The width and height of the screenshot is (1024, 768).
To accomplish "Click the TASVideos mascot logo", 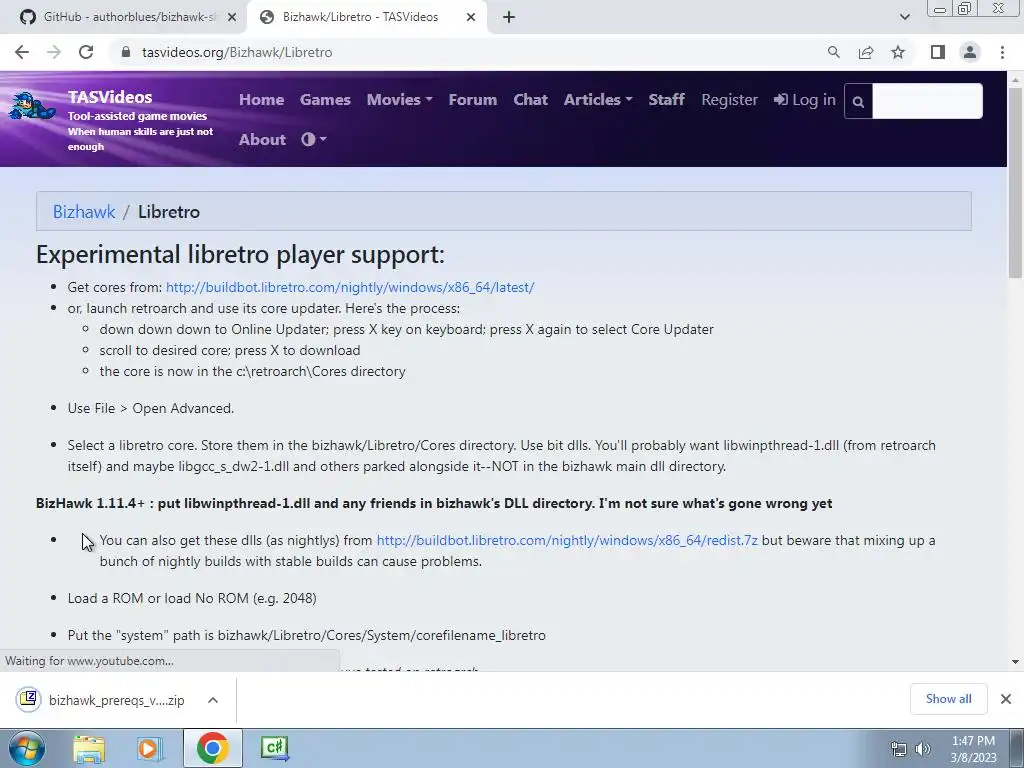I will (x=32, y=106).
